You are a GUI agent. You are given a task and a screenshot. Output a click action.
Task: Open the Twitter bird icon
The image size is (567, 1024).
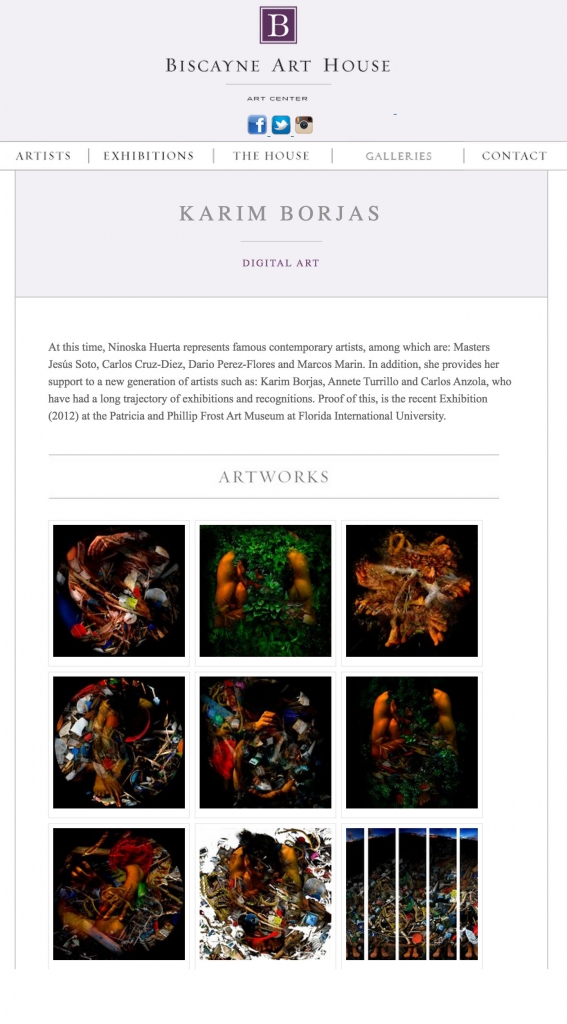pyautogui.click(x=281, y=125)
